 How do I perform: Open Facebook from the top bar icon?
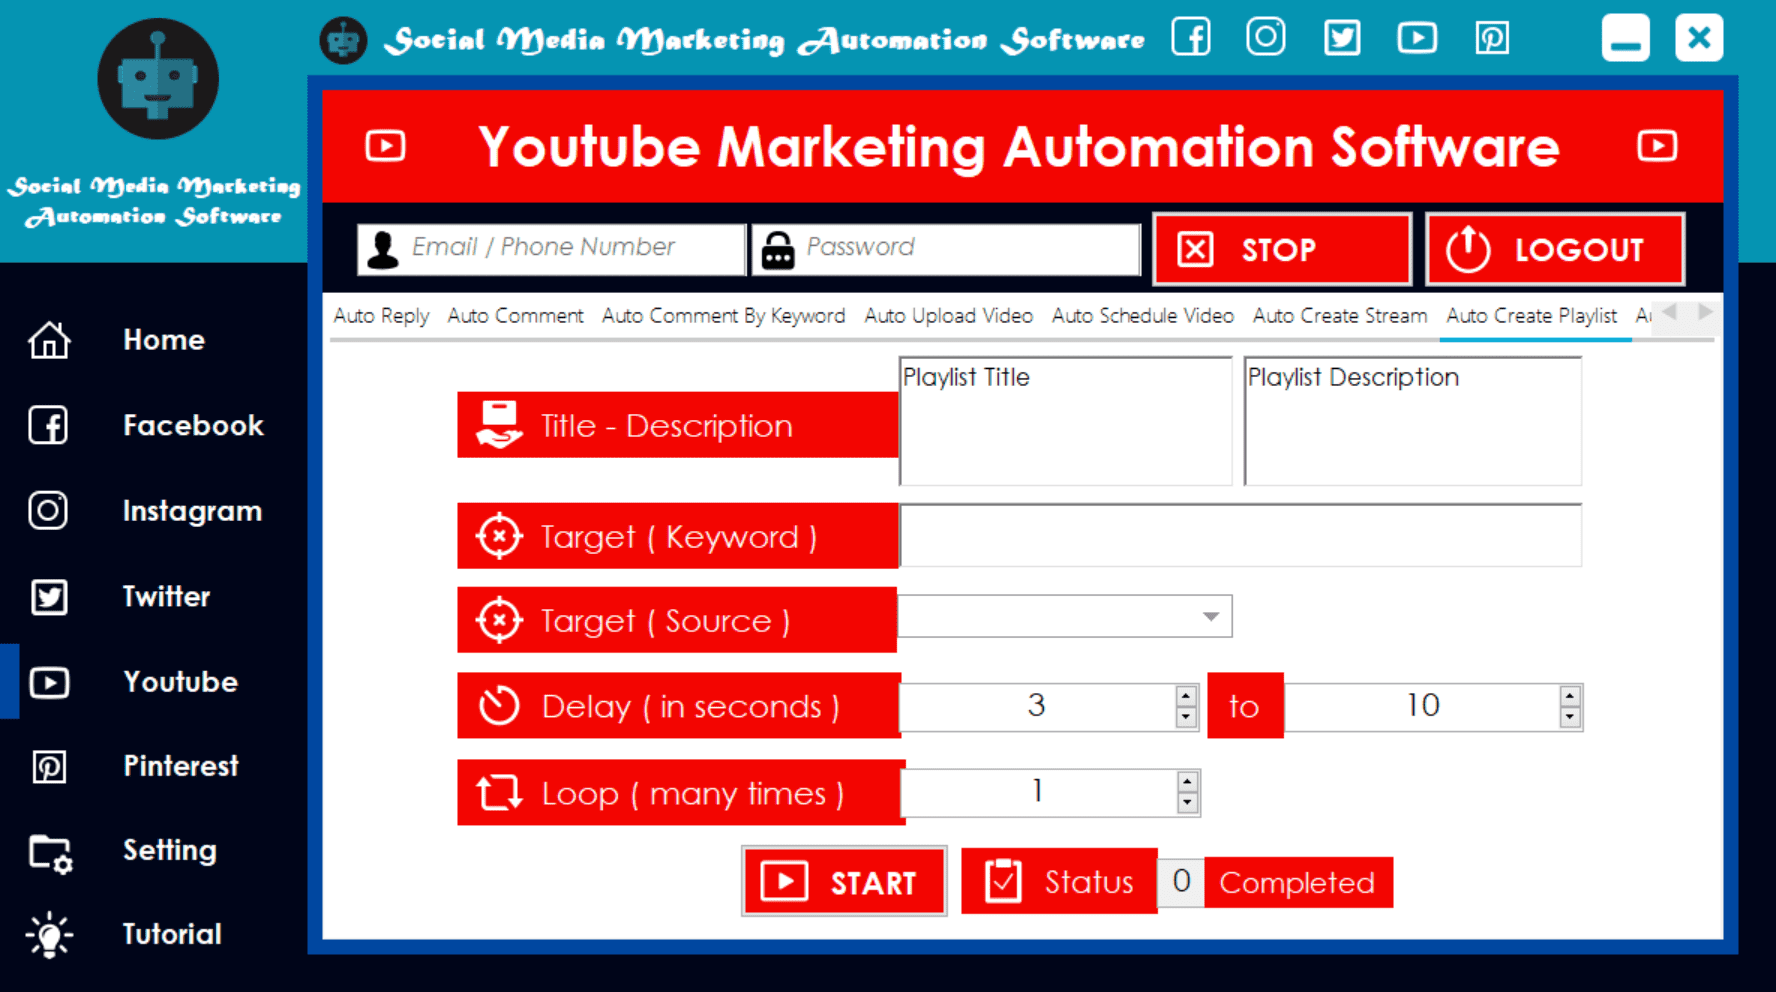pos(1191,37)
